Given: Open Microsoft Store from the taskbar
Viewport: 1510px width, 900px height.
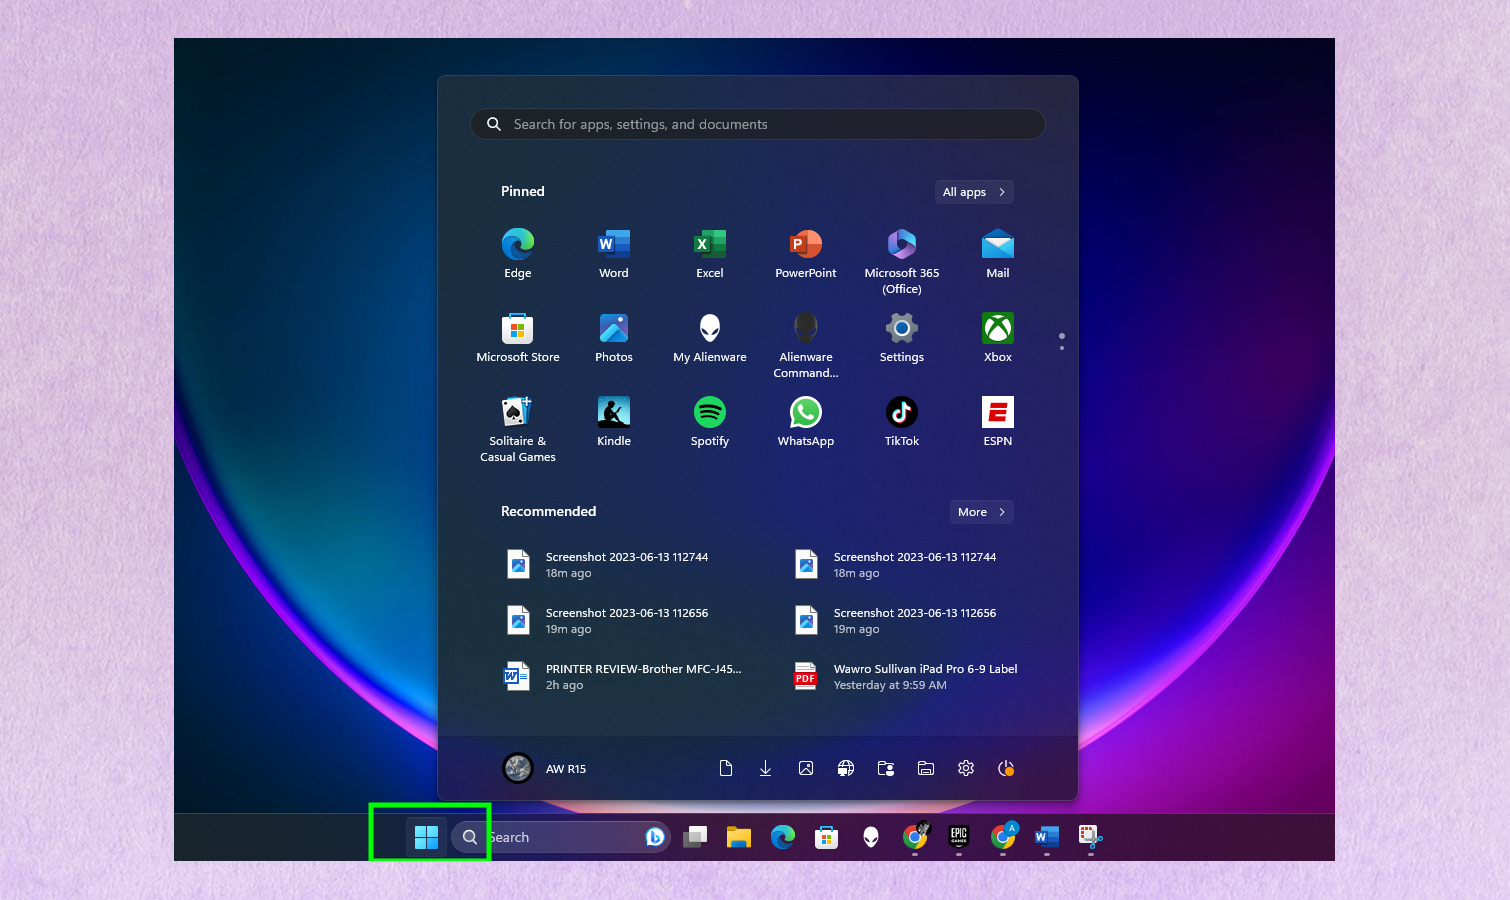Looking at the screenshot, I should point(827,837).
